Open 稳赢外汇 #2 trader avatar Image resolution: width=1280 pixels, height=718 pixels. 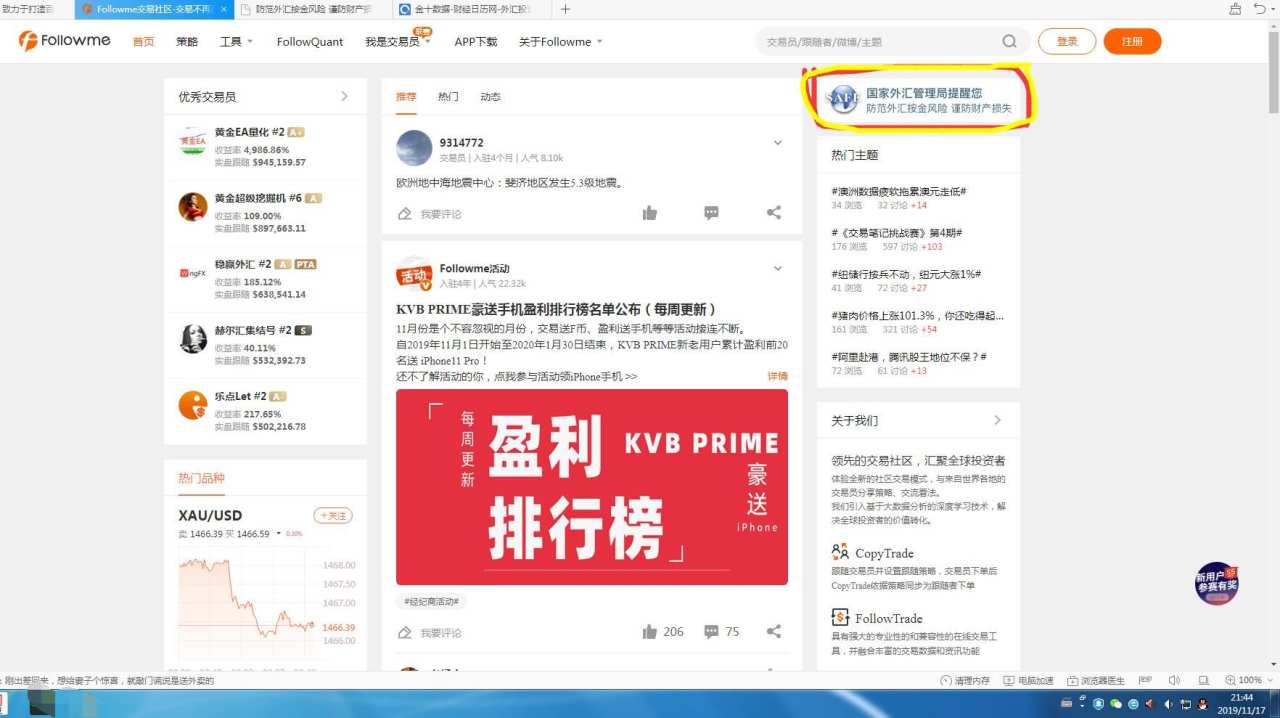[x=193, y=273]
